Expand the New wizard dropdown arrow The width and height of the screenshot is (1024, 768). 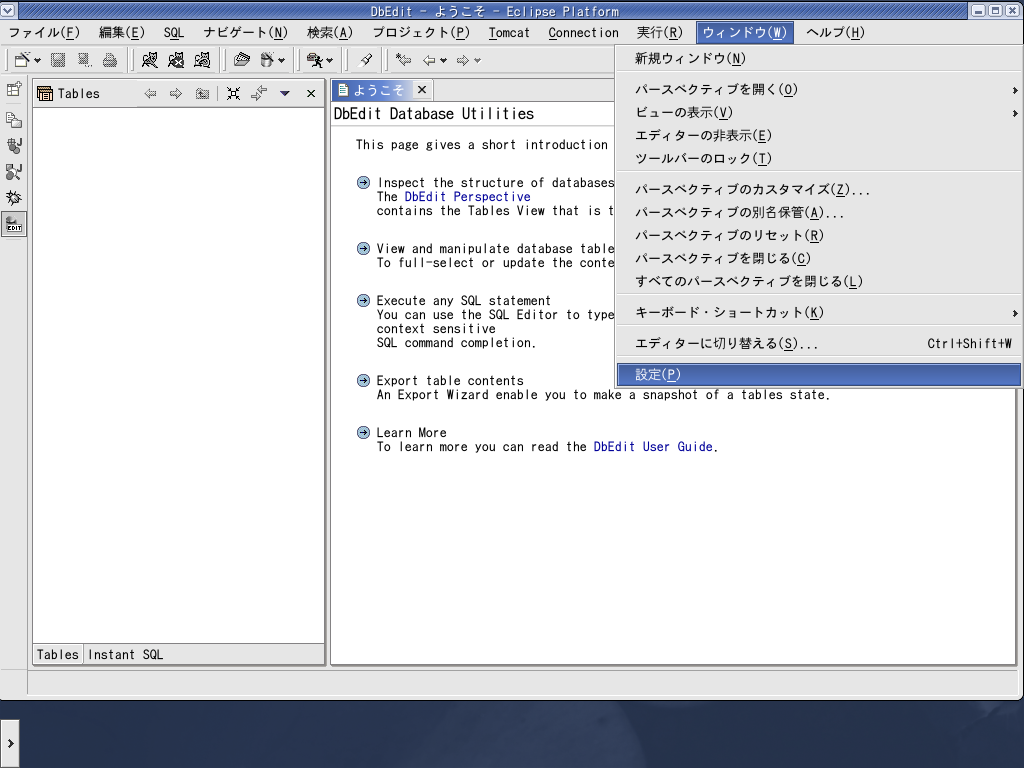[37, 61]
